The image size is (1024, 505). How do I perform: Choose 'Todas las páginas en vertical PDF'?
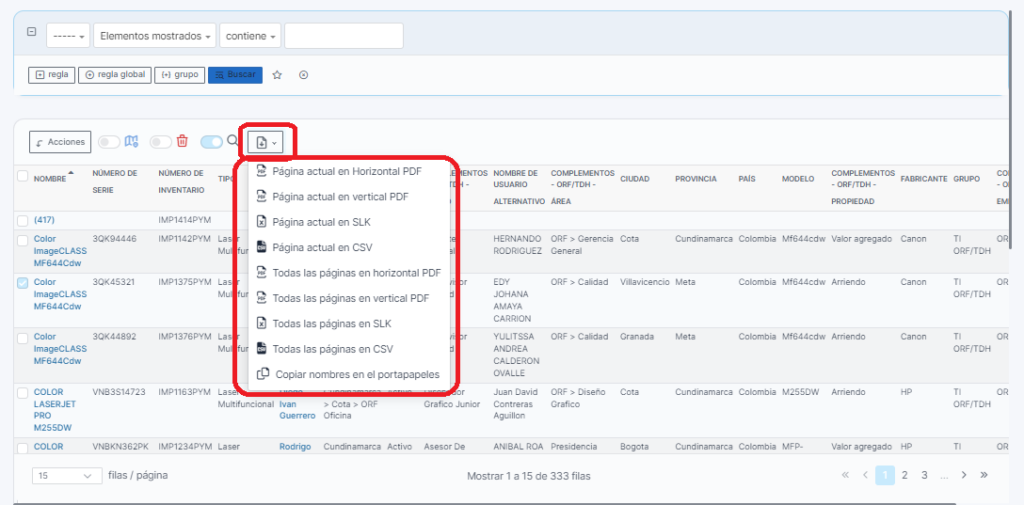(350, 298)
